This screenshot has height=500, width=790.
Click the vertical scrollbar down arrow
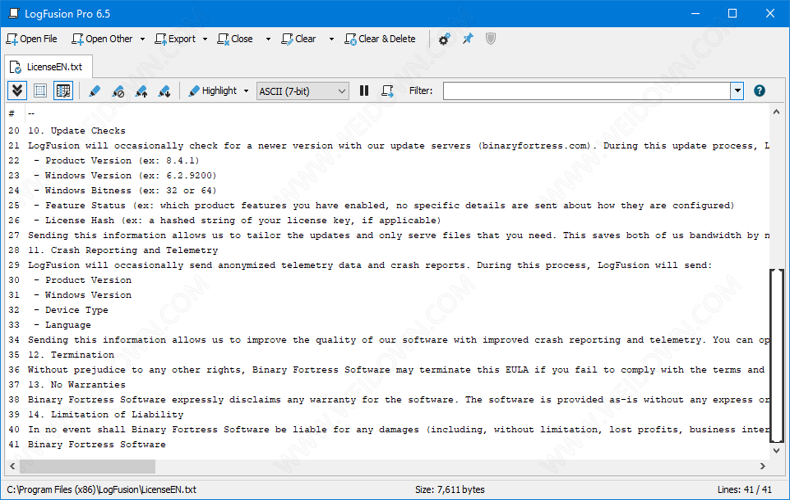776,451
